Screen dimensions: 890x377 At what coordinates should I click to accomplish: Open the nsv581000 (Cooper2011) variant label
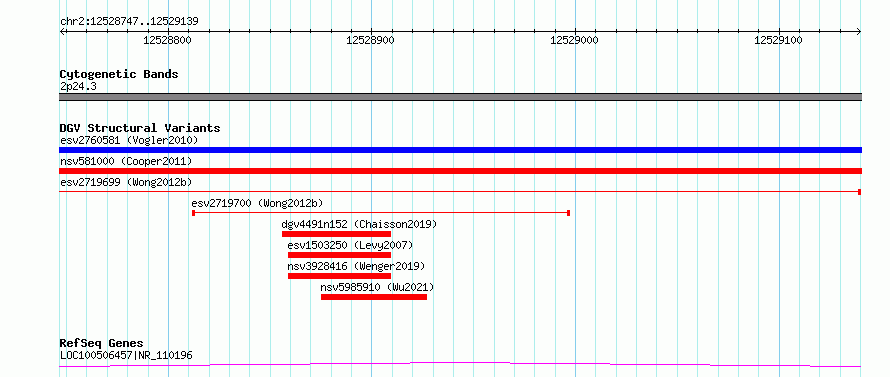126,161
